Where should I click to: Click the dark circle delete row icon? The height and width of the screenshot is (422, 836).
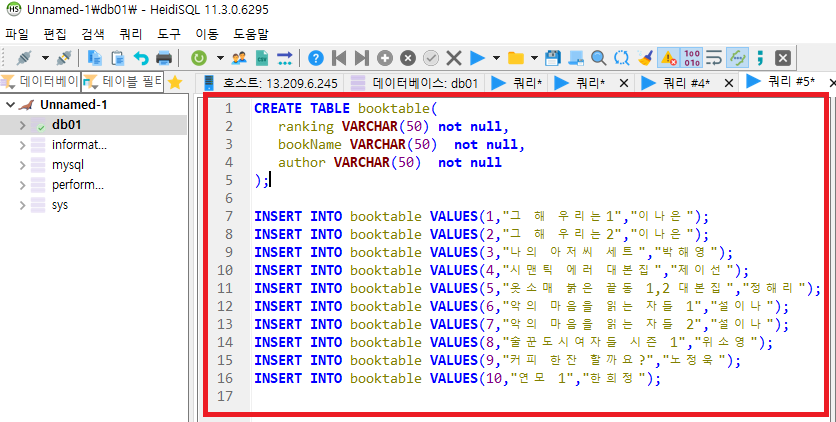pos(408,58)
